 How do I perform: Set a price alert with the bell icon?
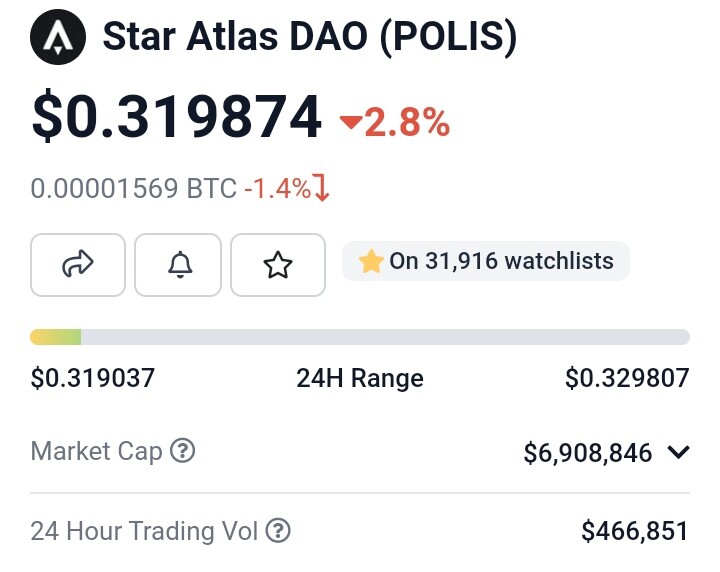(178, 265)
